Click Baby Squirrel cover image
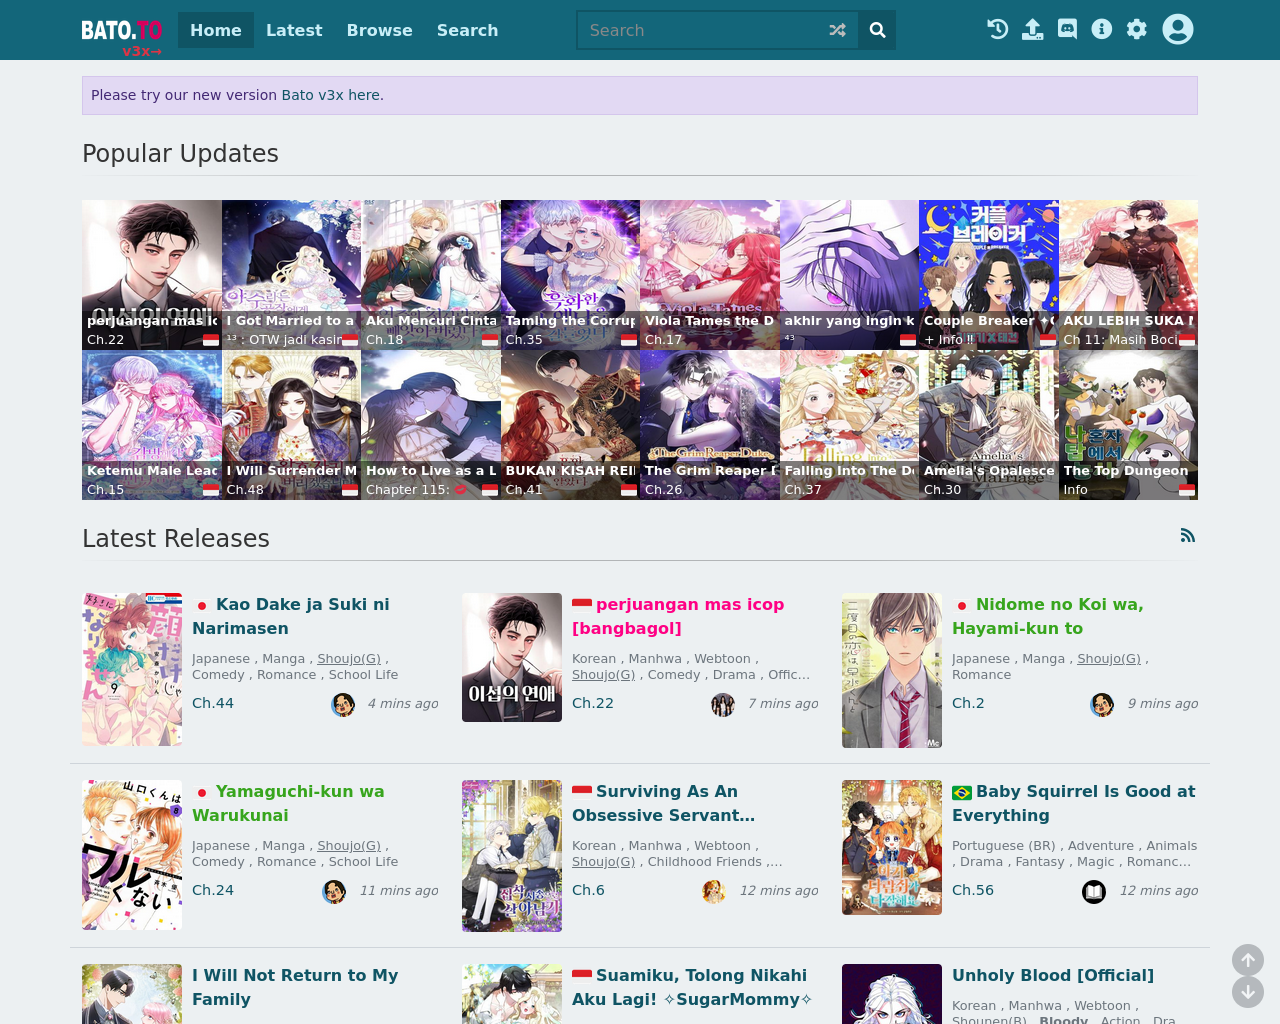Screen dimensions: 1280x1024 (892, 847)
